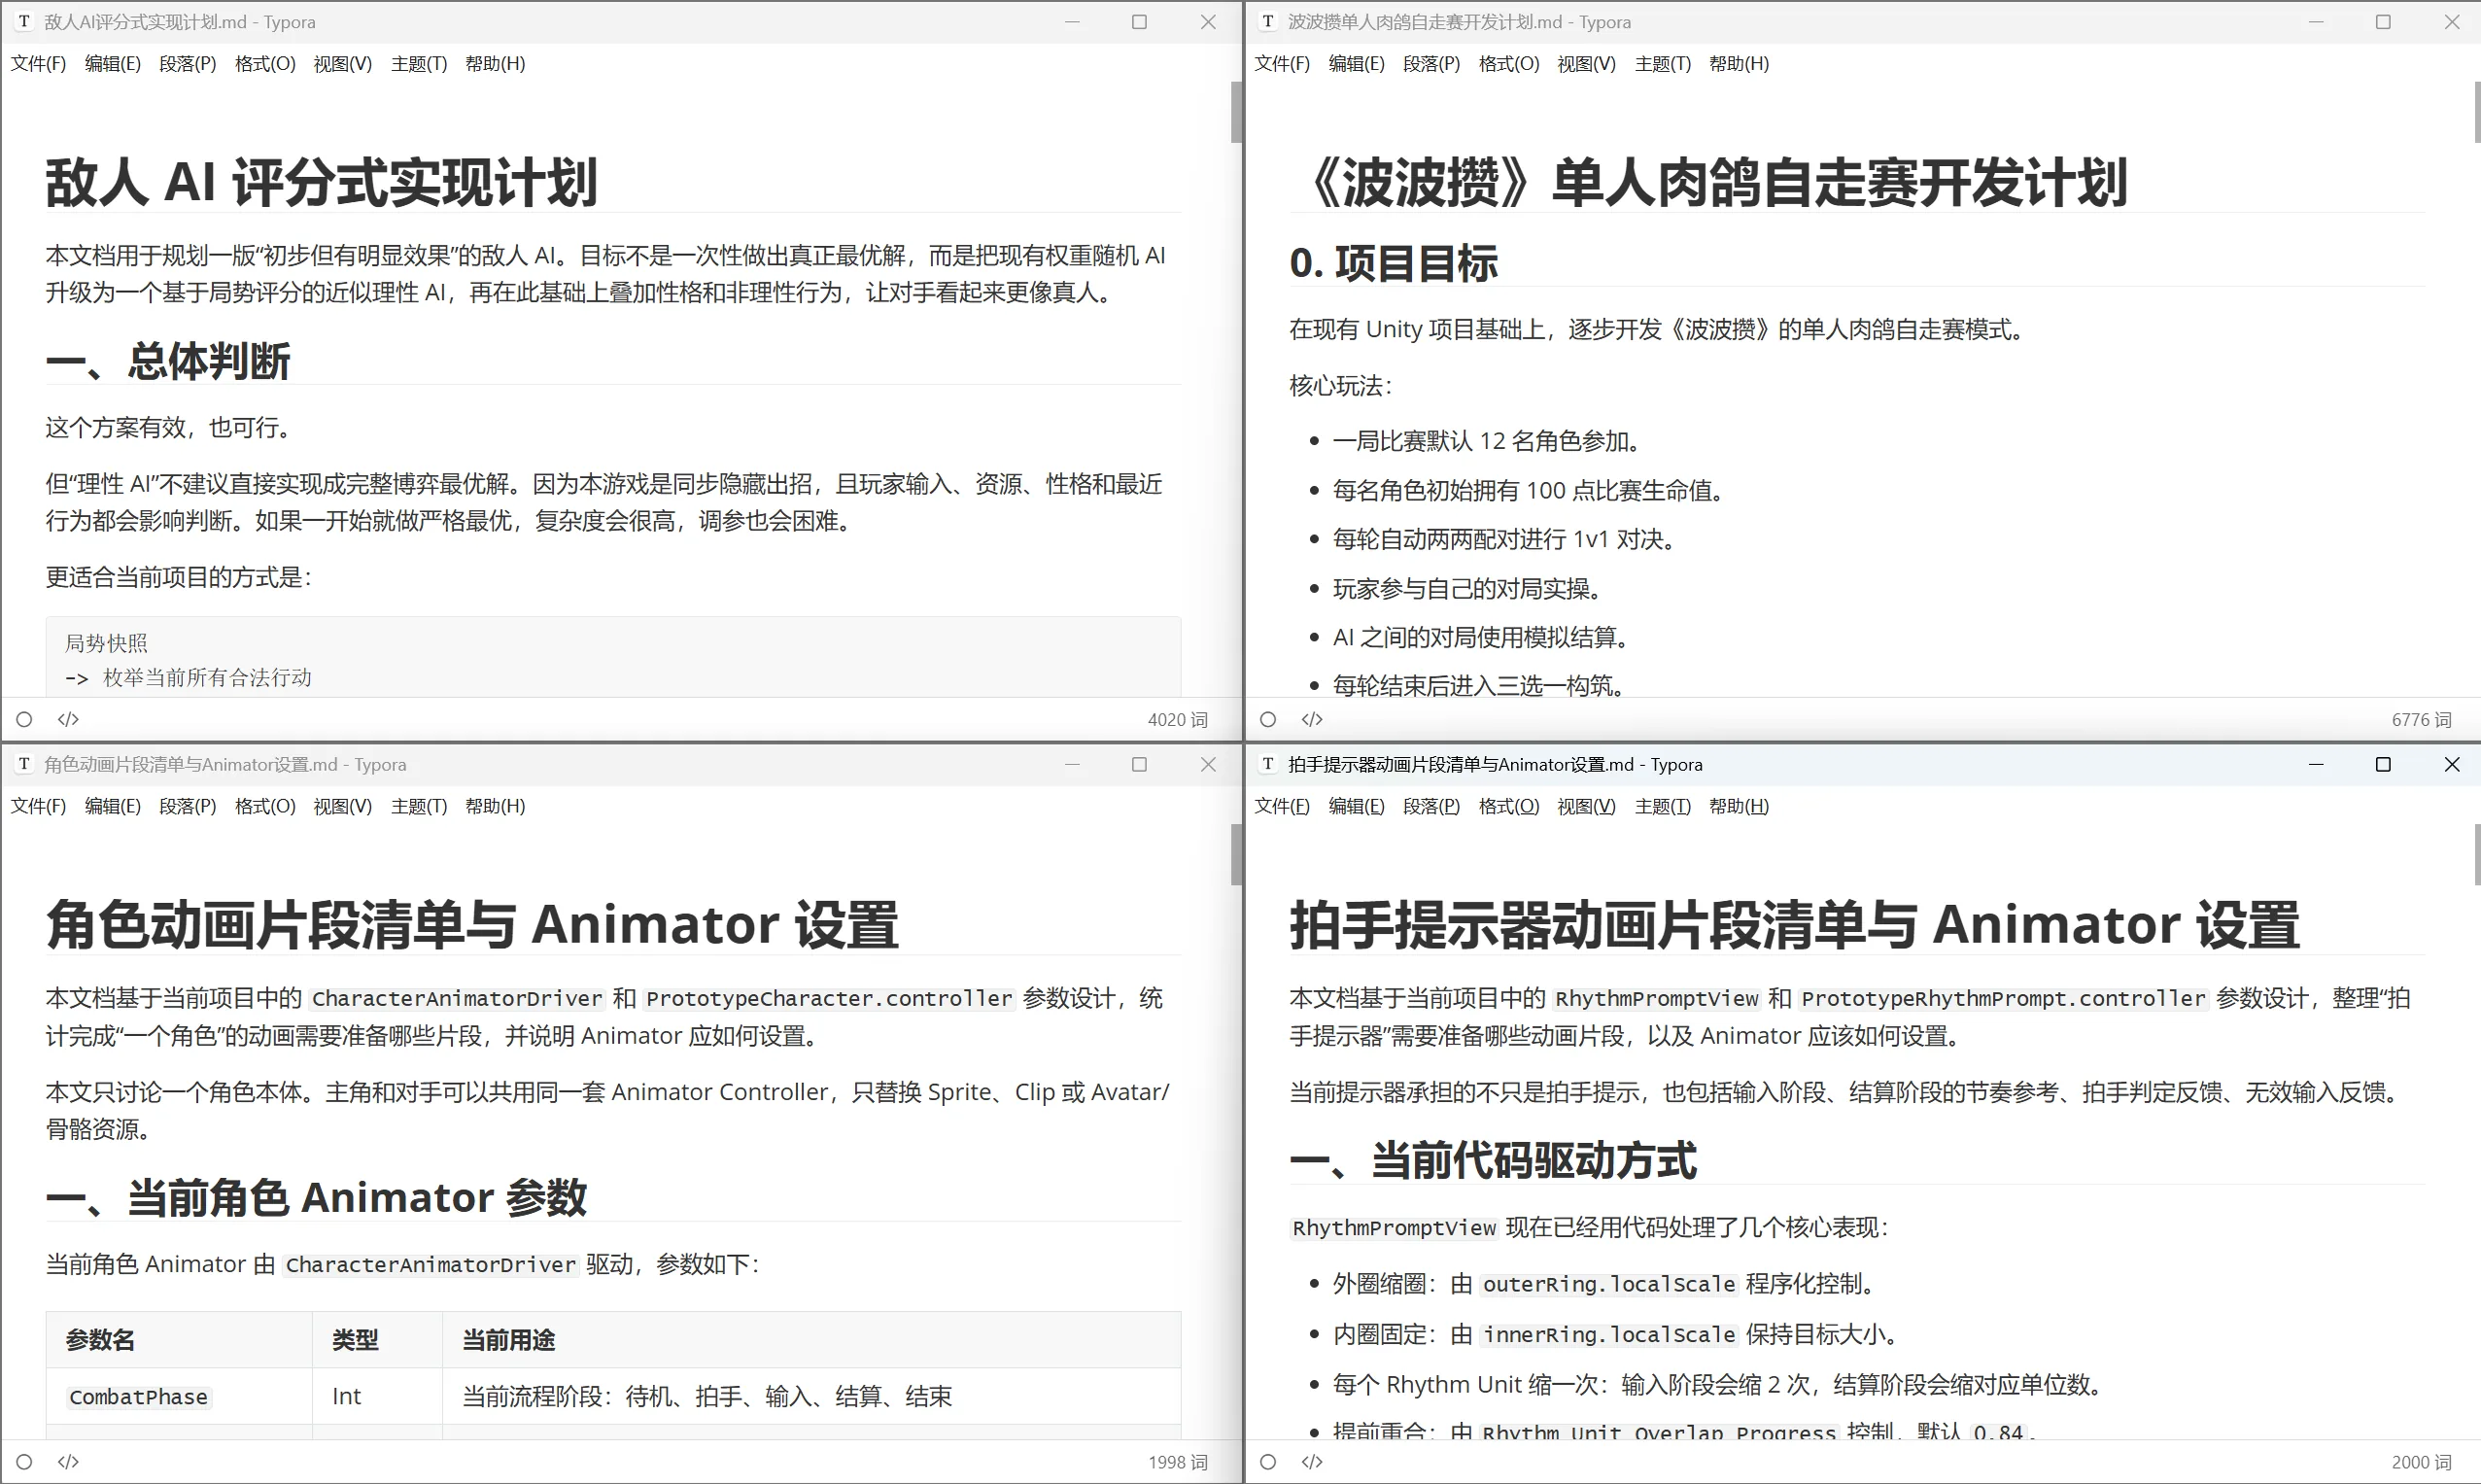Click code block line 局势快照
Image resolution: width=2481 pixels, height=1484 pixels.
[106, 643]
